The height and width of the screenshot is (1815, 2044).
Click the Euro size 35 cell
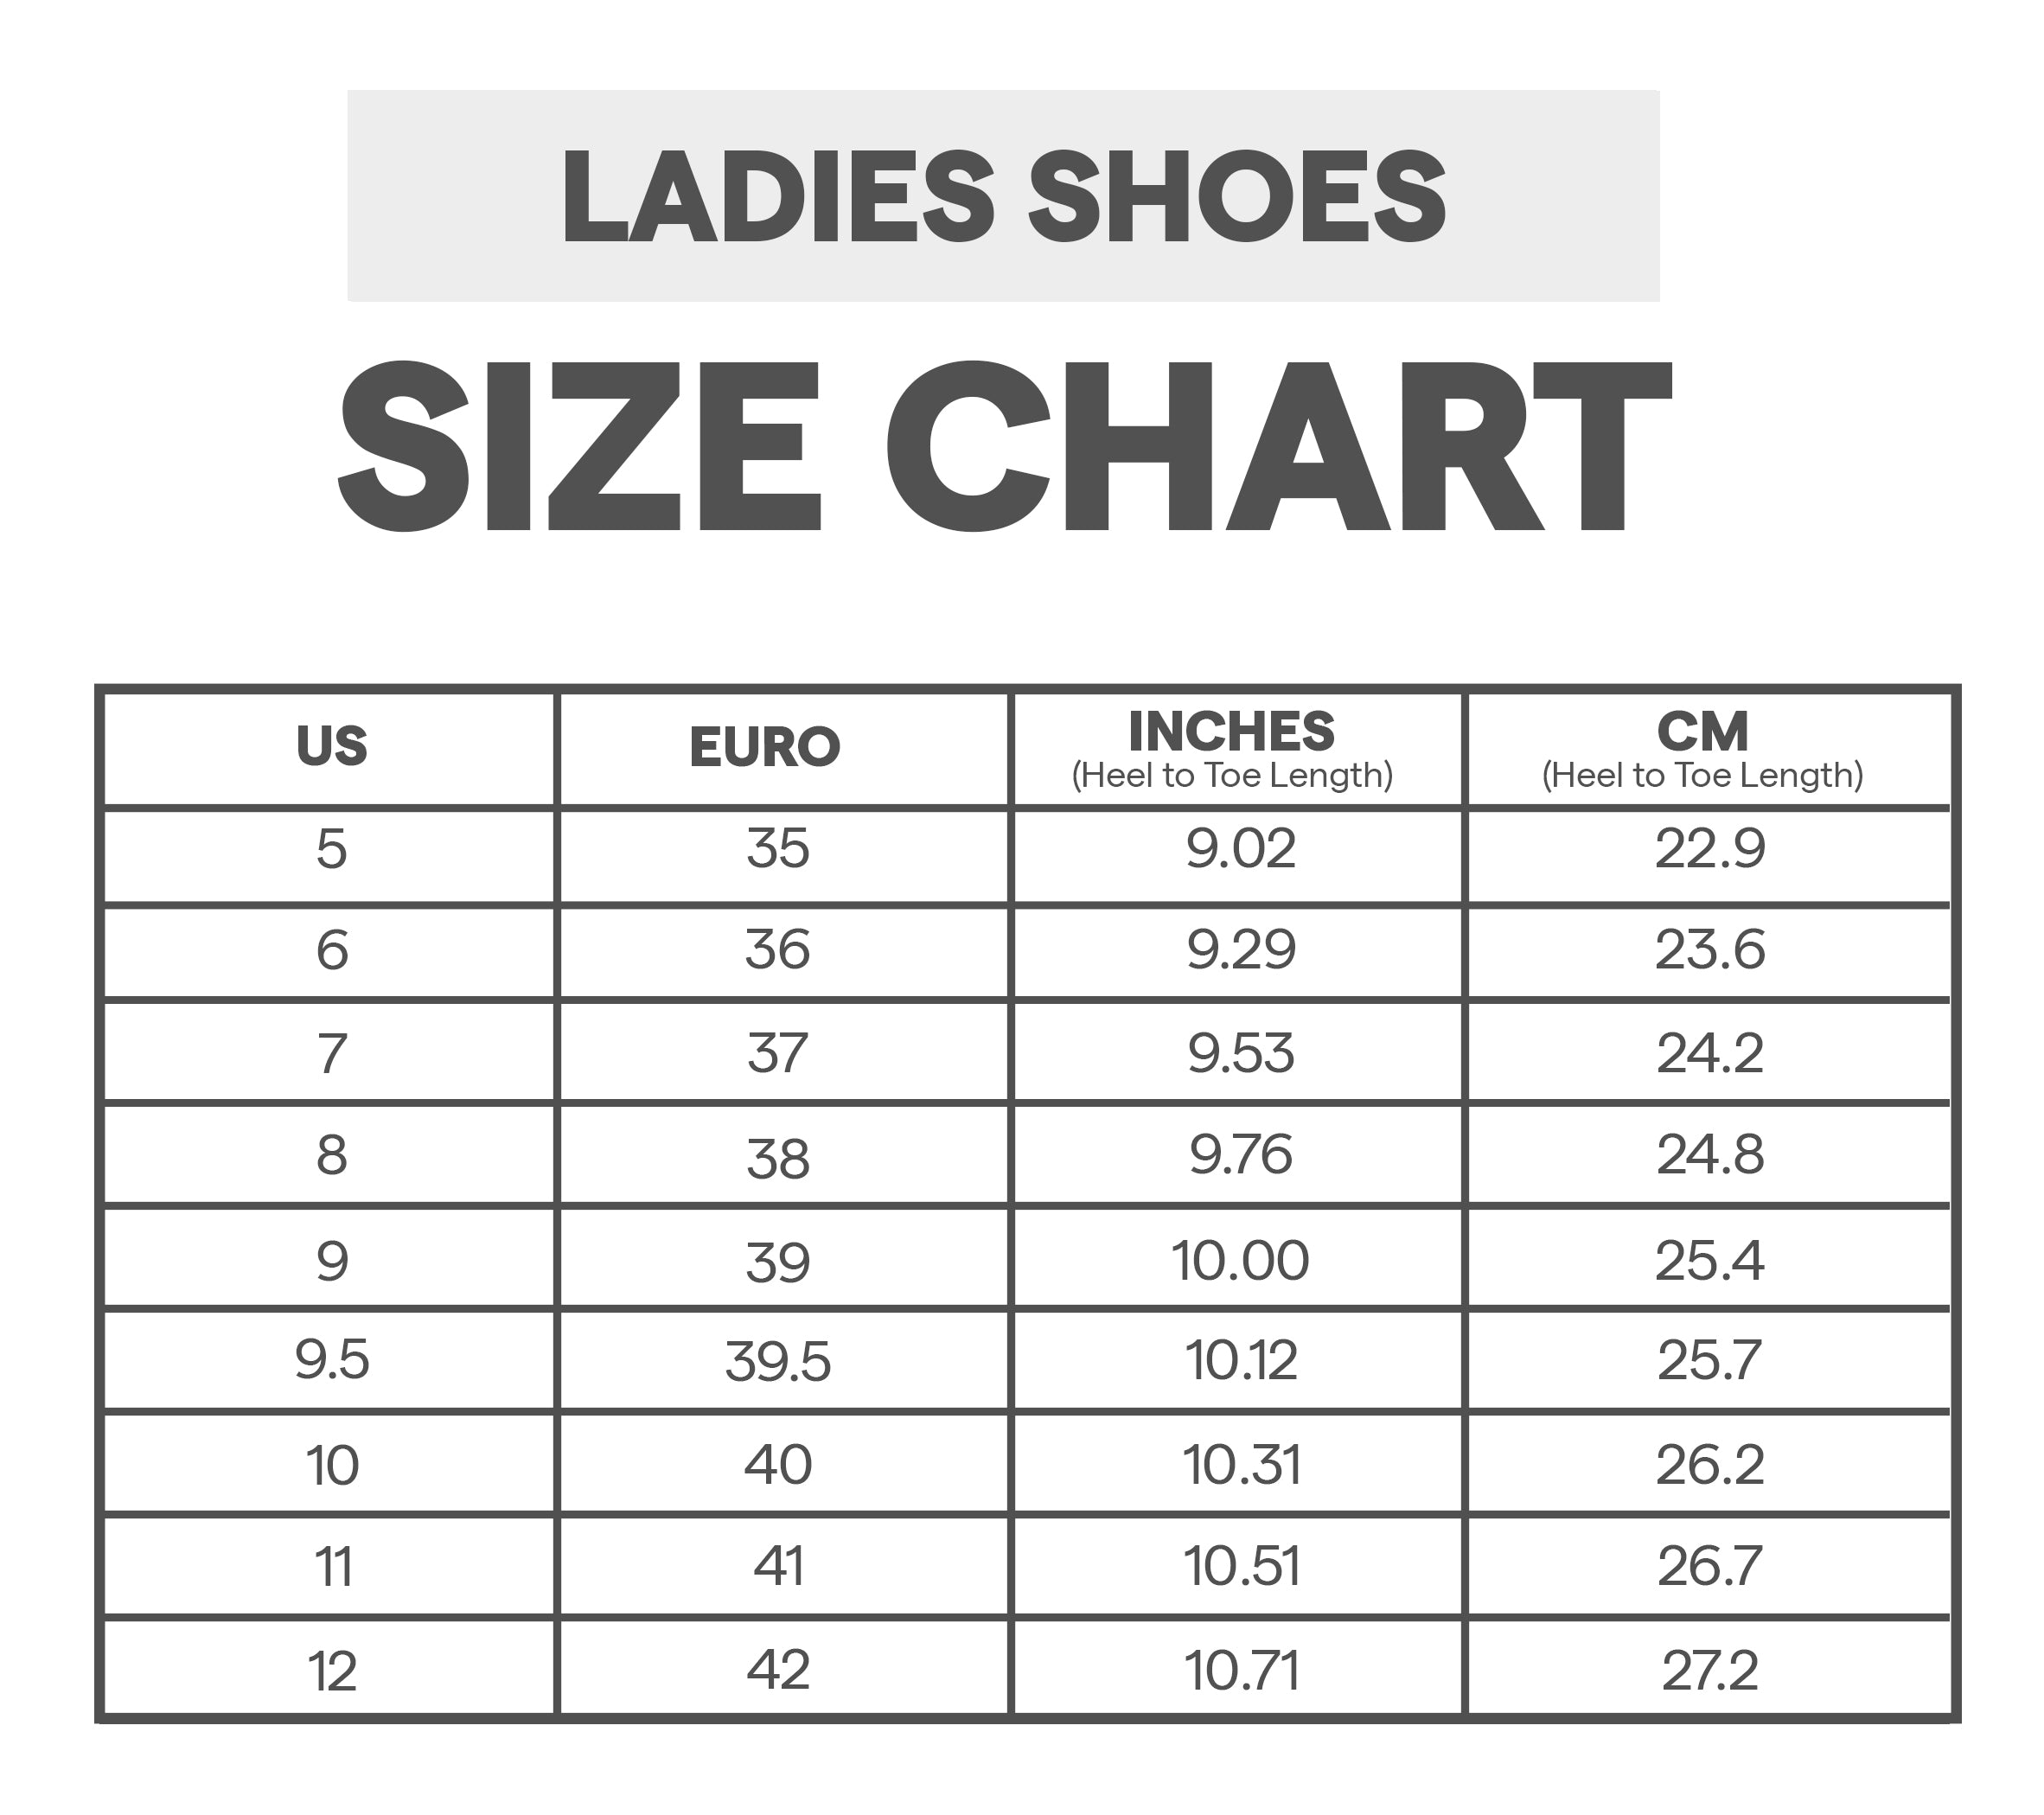[x=778, y=851]
